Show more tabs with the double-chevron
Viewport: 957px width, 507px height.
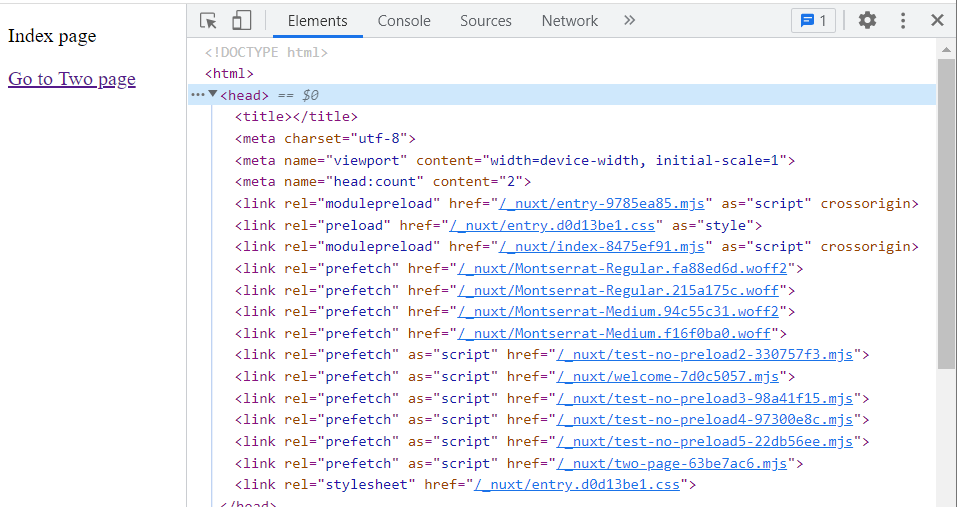629,20
